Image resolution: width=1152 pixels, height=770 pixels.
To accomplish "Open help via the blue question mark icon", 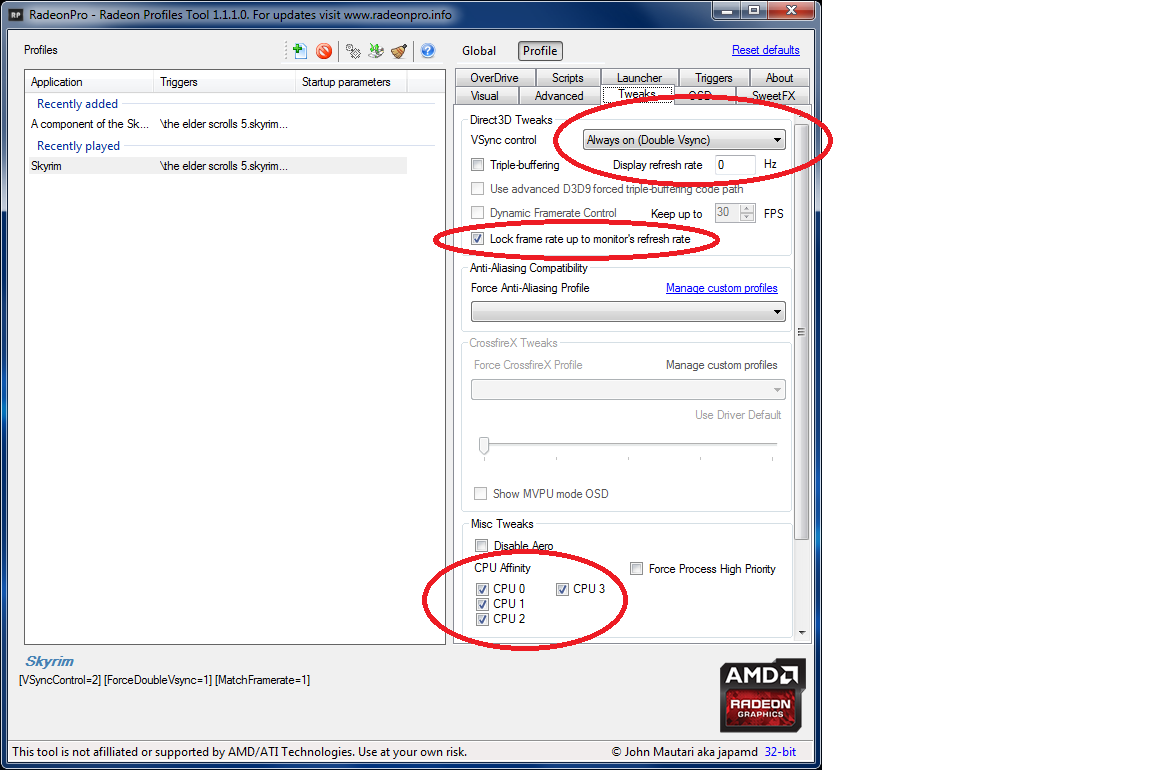I will tap(428, 51).
